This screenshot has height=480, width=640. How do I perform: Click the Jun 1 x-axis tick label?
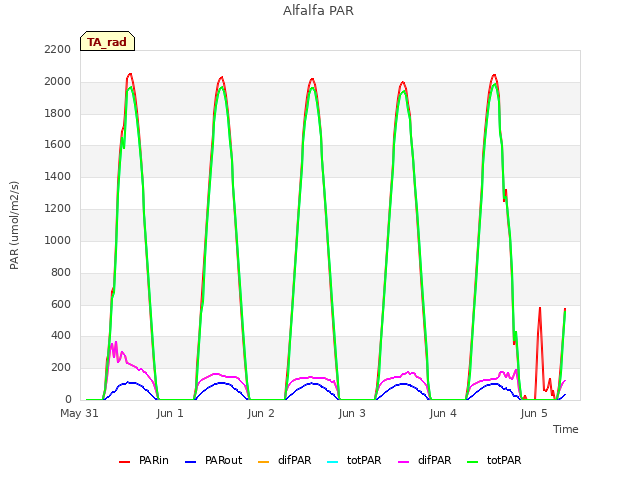coord(170,413)
